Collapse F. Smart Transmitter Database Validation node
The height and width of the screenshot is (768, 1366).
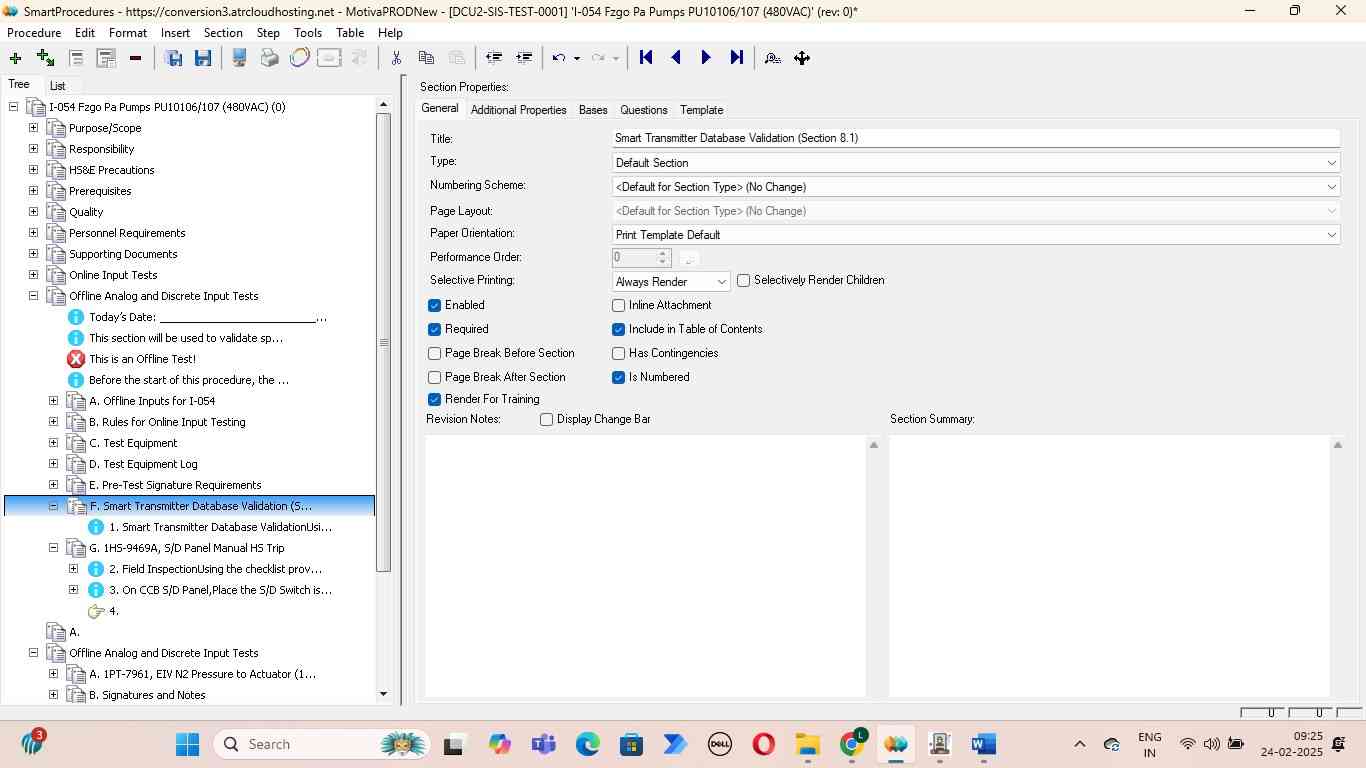(53, 506)
